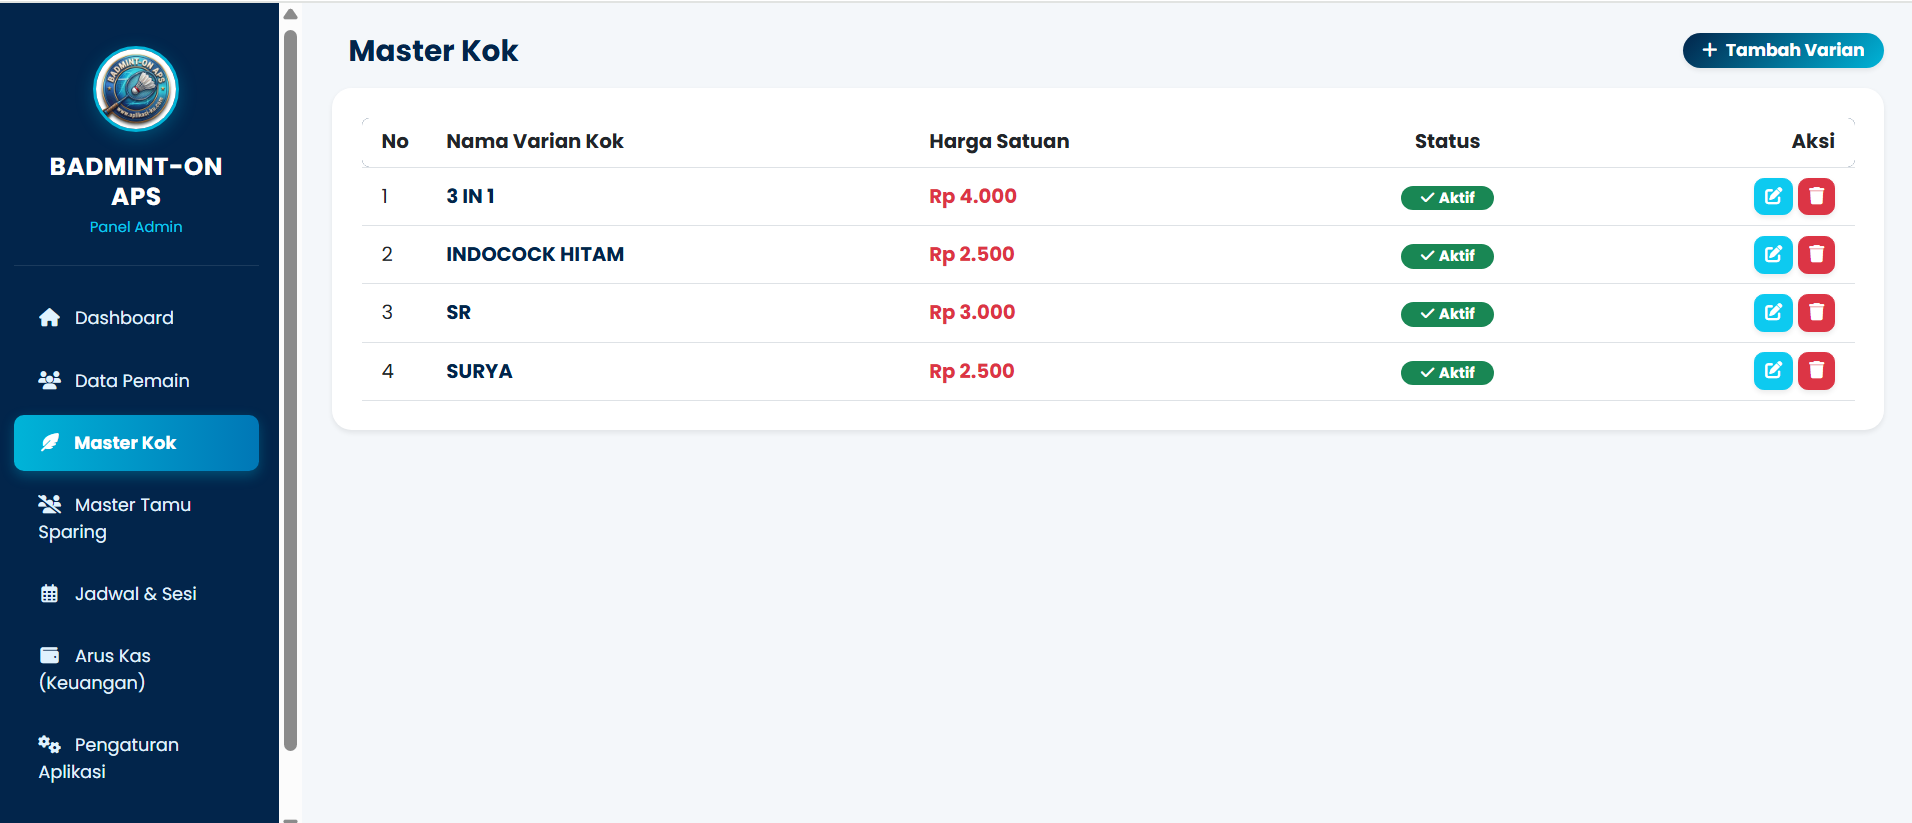Click the sidebar scroll up arrow

291,14
